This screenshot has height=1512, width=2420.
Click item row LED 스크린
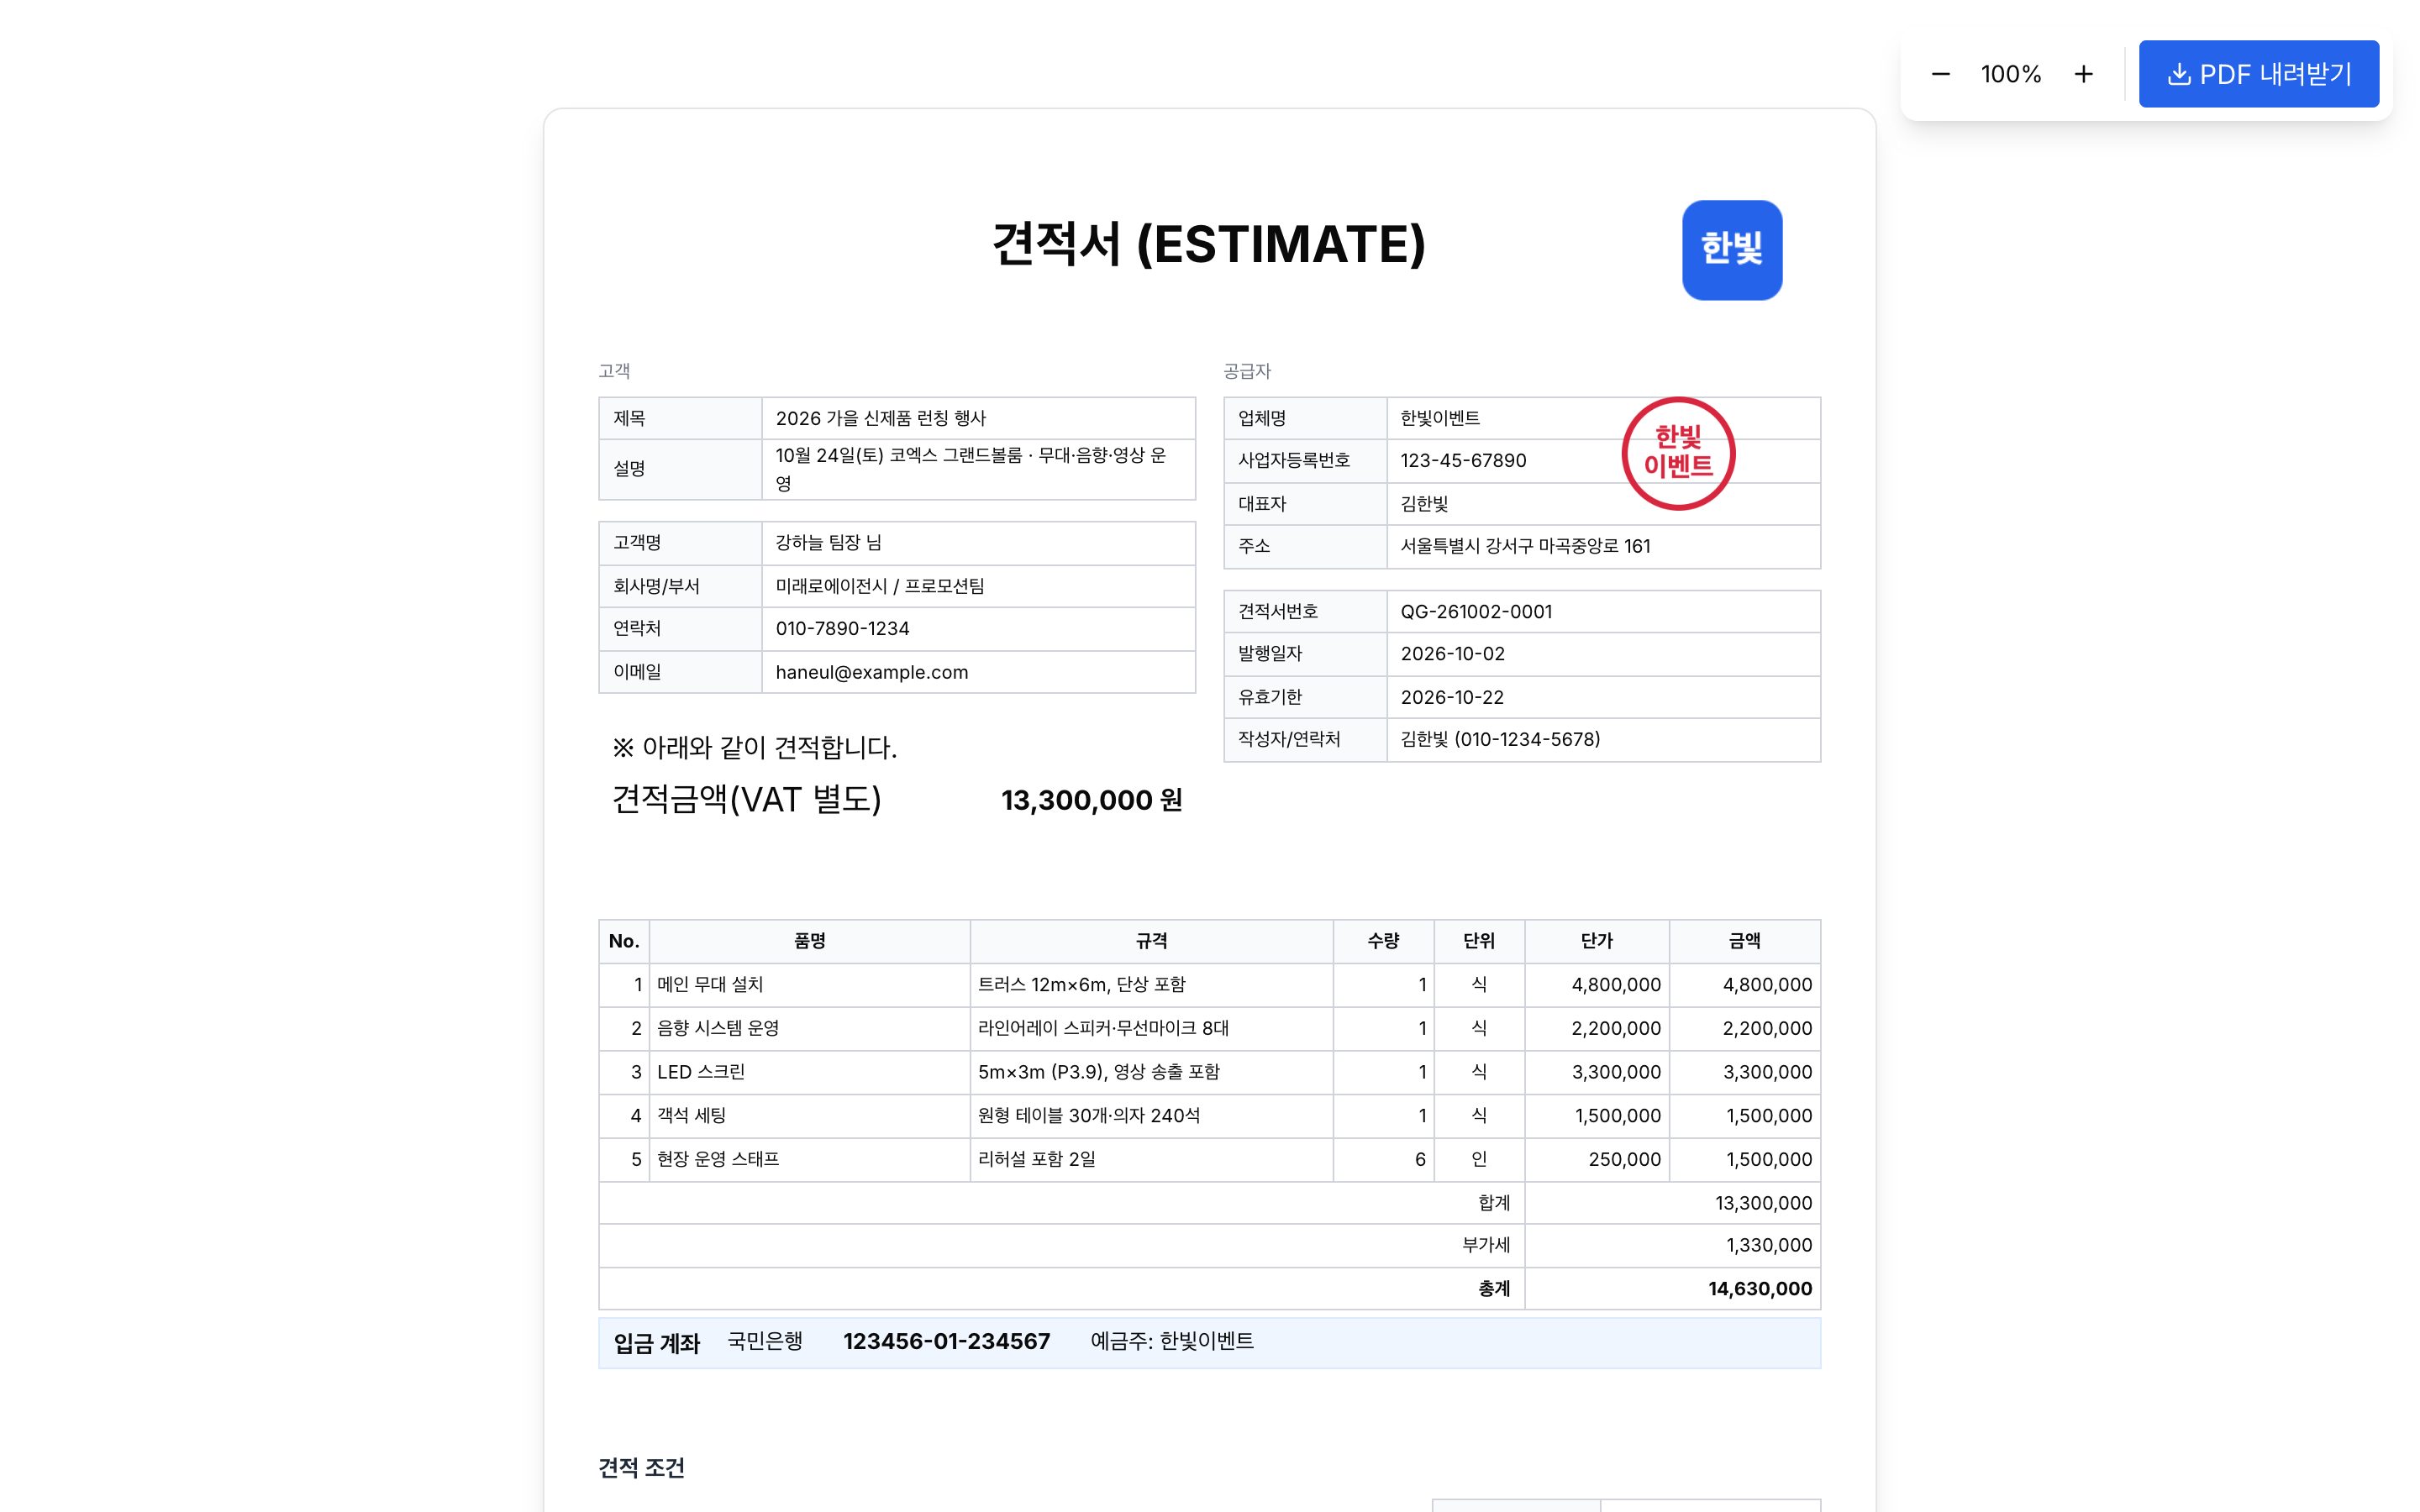1209,1072
